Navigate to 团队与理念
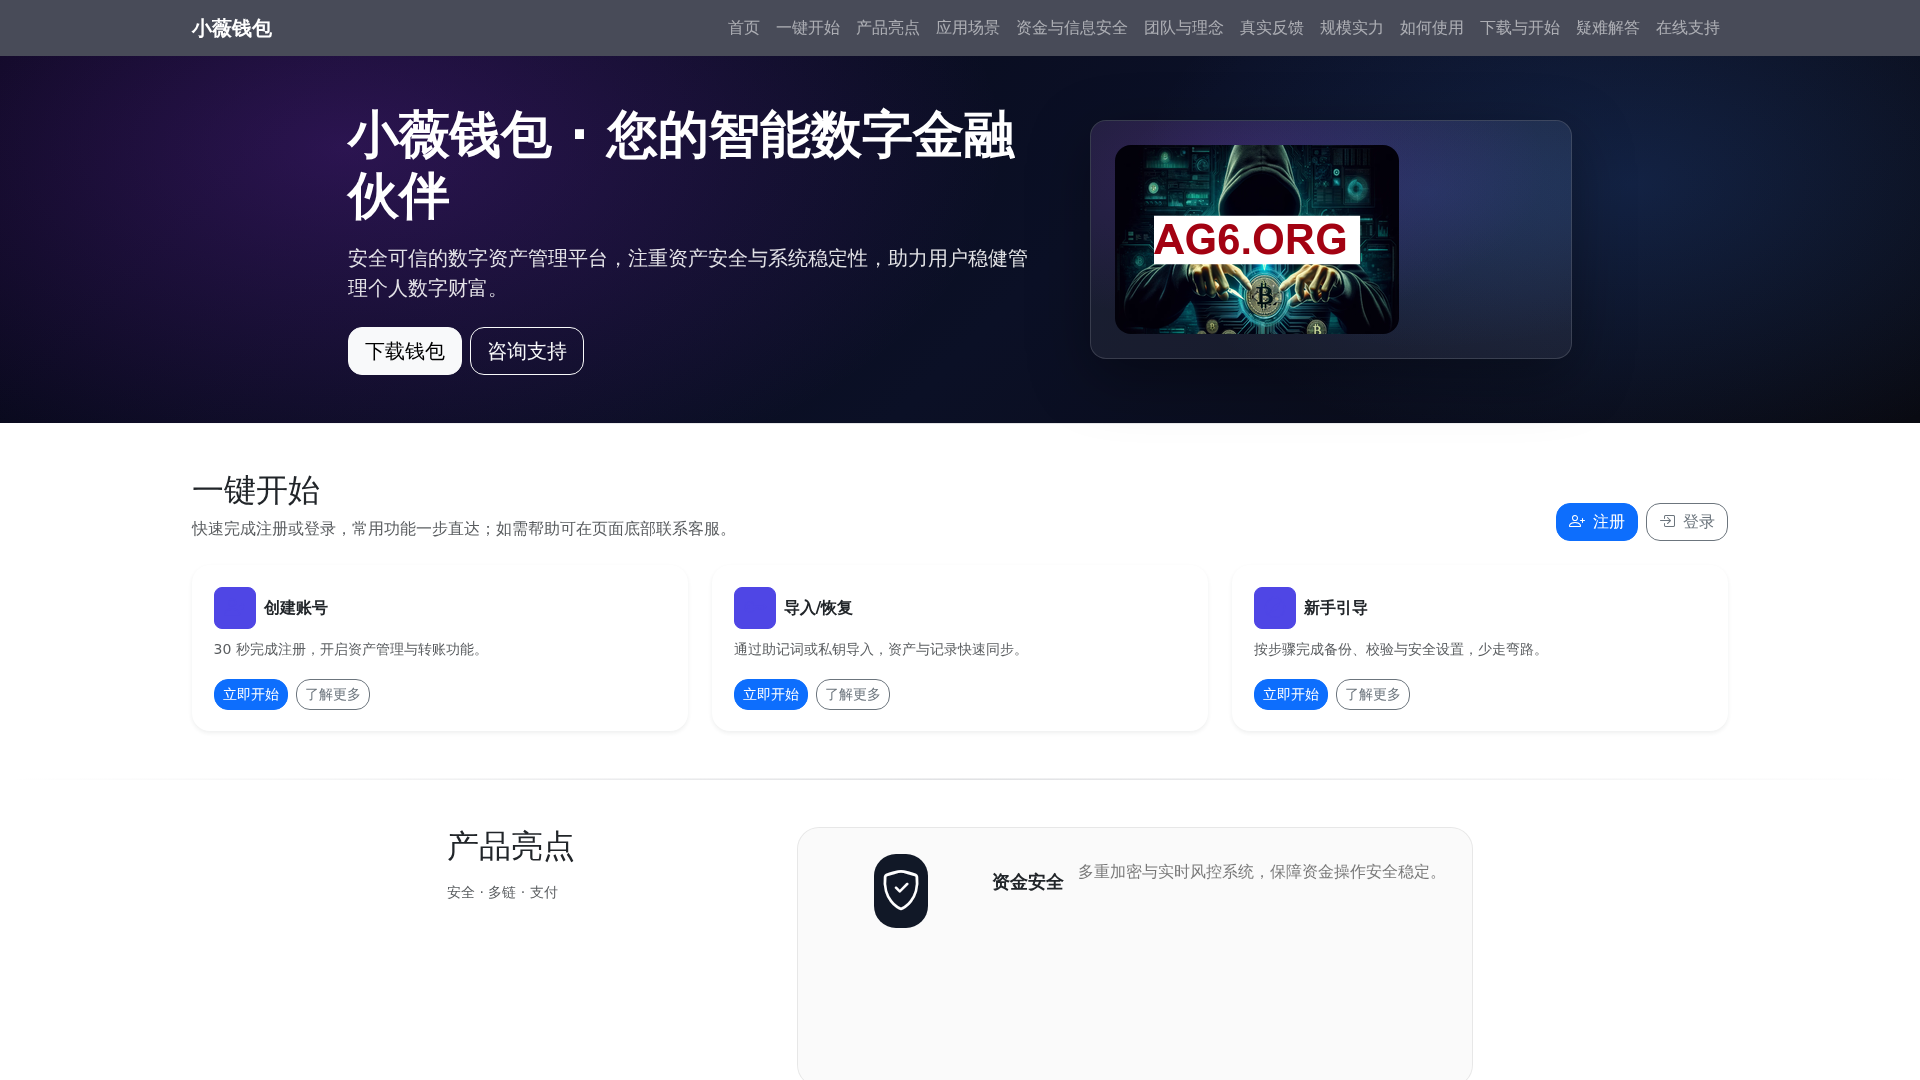Image resolution: width=1920 pixels, height=1080 pixels. [x=1183, y=28]
